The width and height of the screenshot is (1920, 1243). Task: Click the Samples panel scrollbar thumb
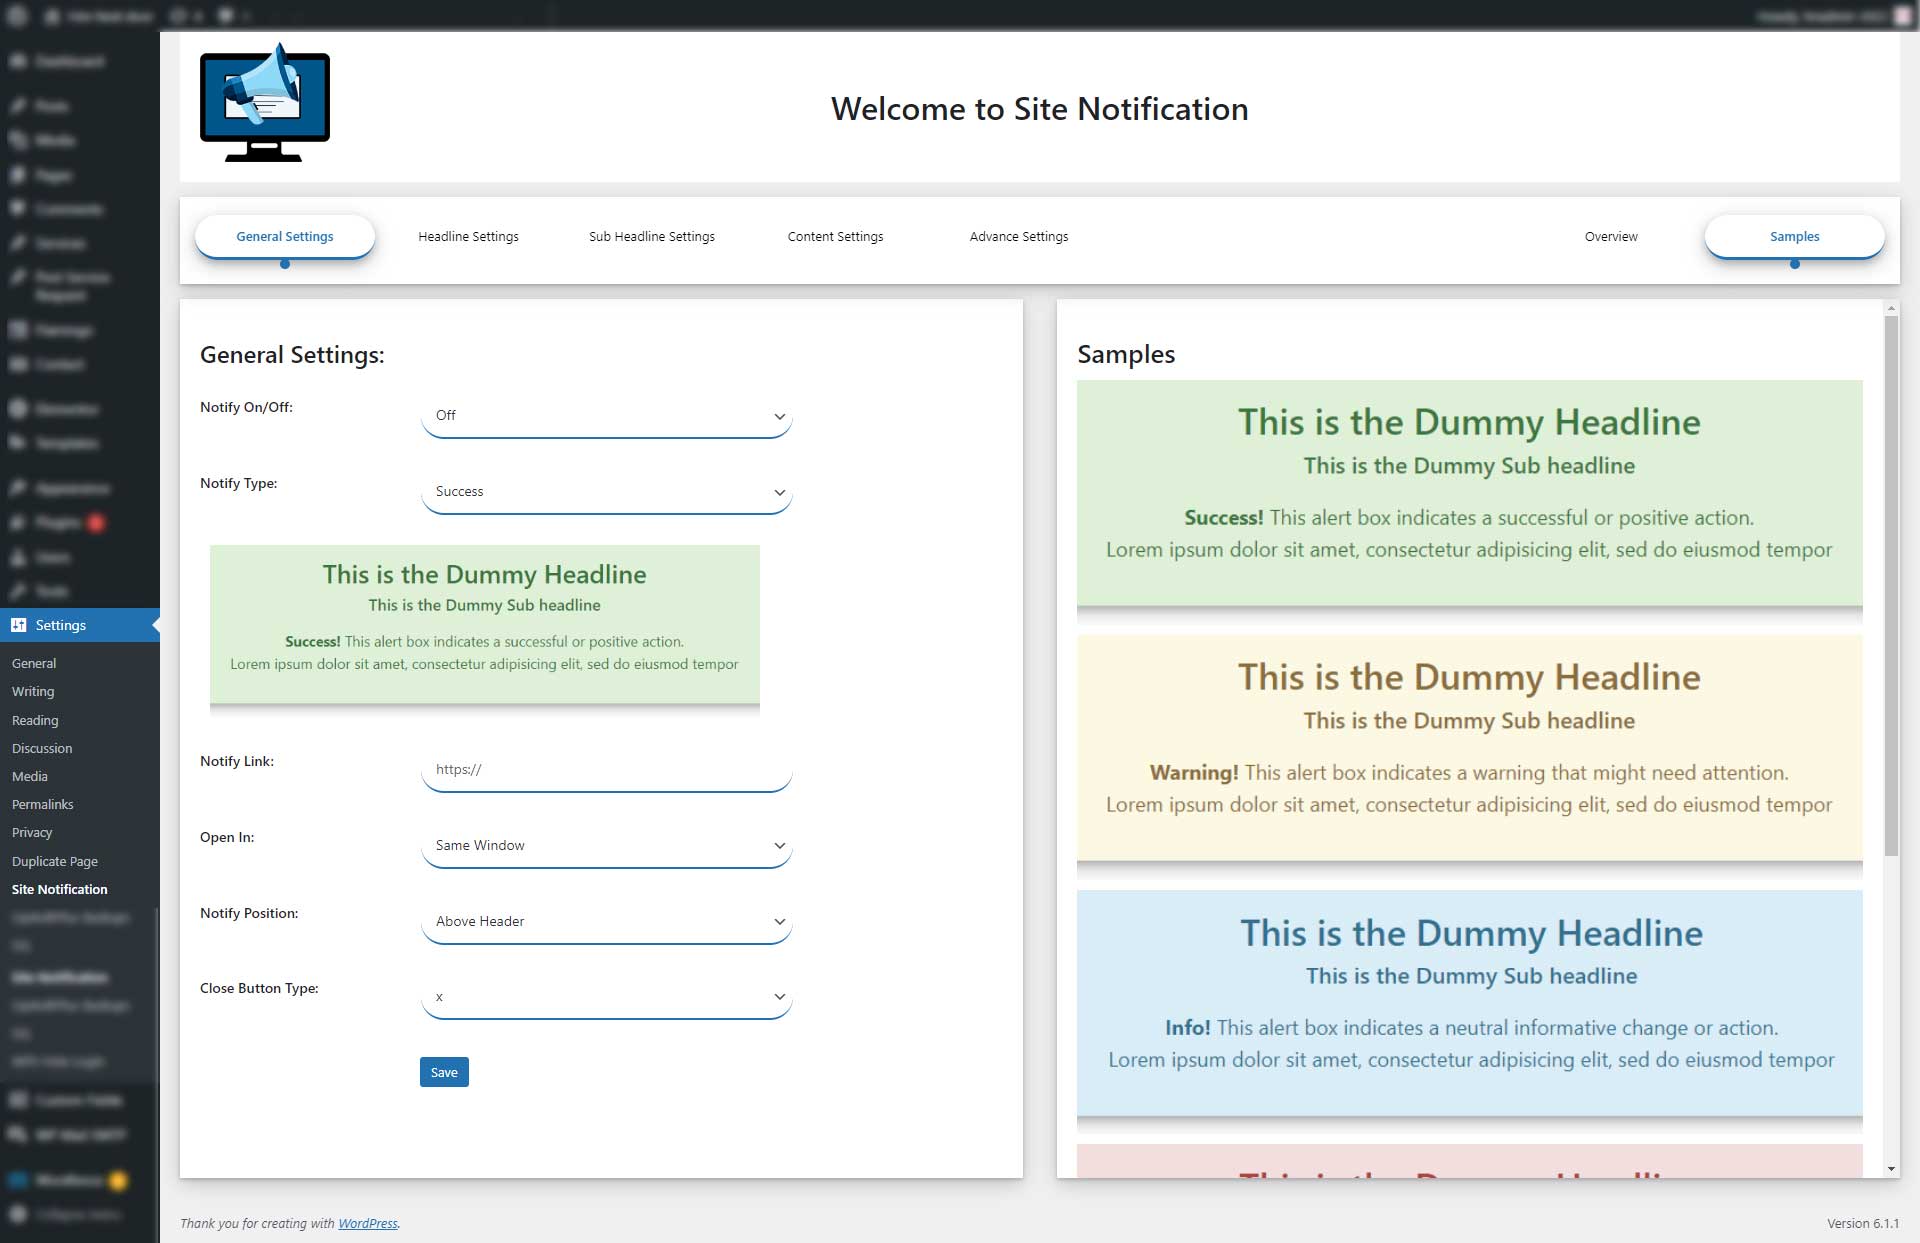coord(1890,585)
